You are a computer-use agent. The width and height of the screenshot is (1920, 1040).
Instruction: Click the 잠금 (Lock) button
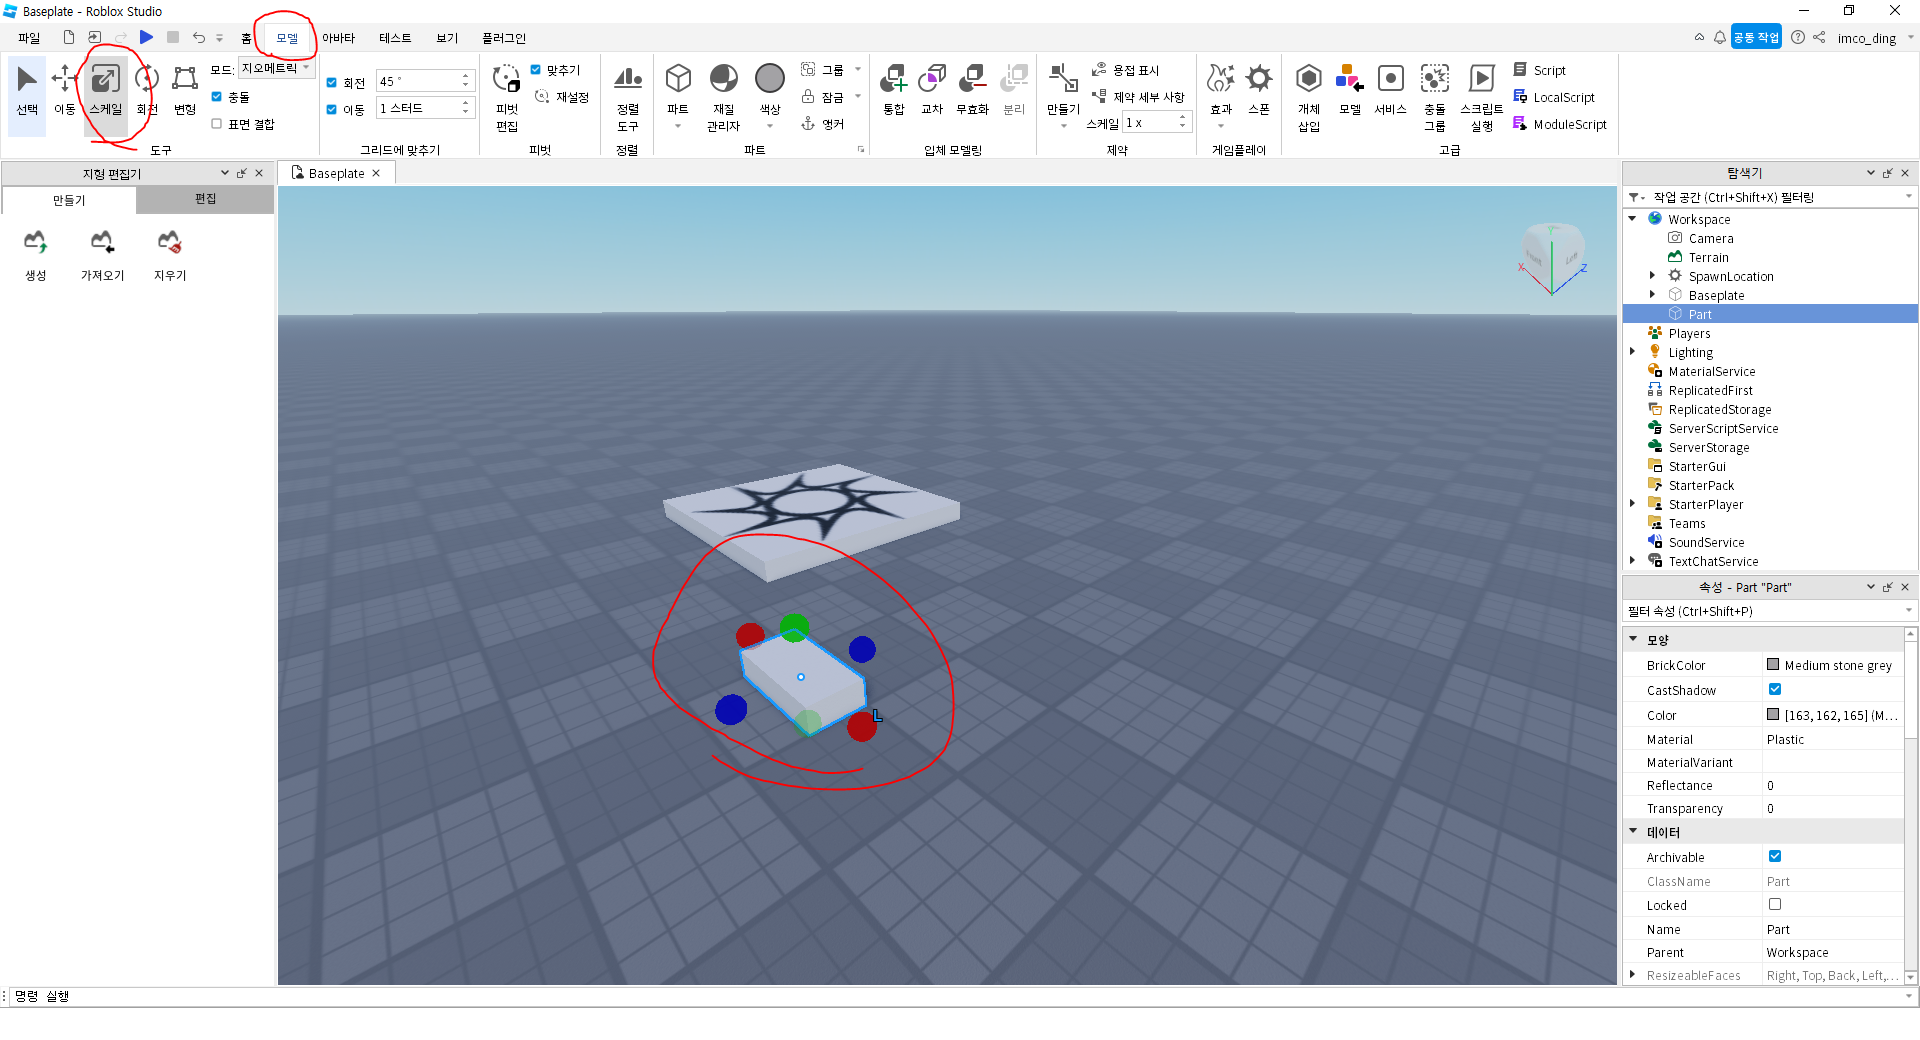point(823,97)
